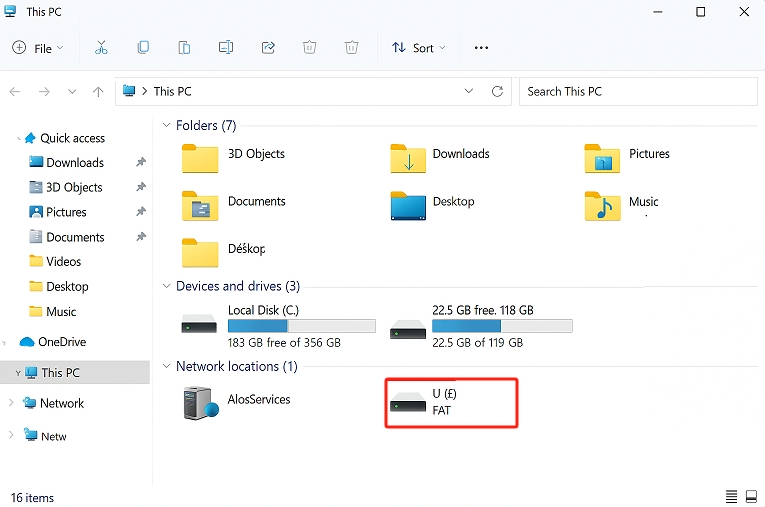
Task: Open the 3D Objects folder
Action: [233, 158]
